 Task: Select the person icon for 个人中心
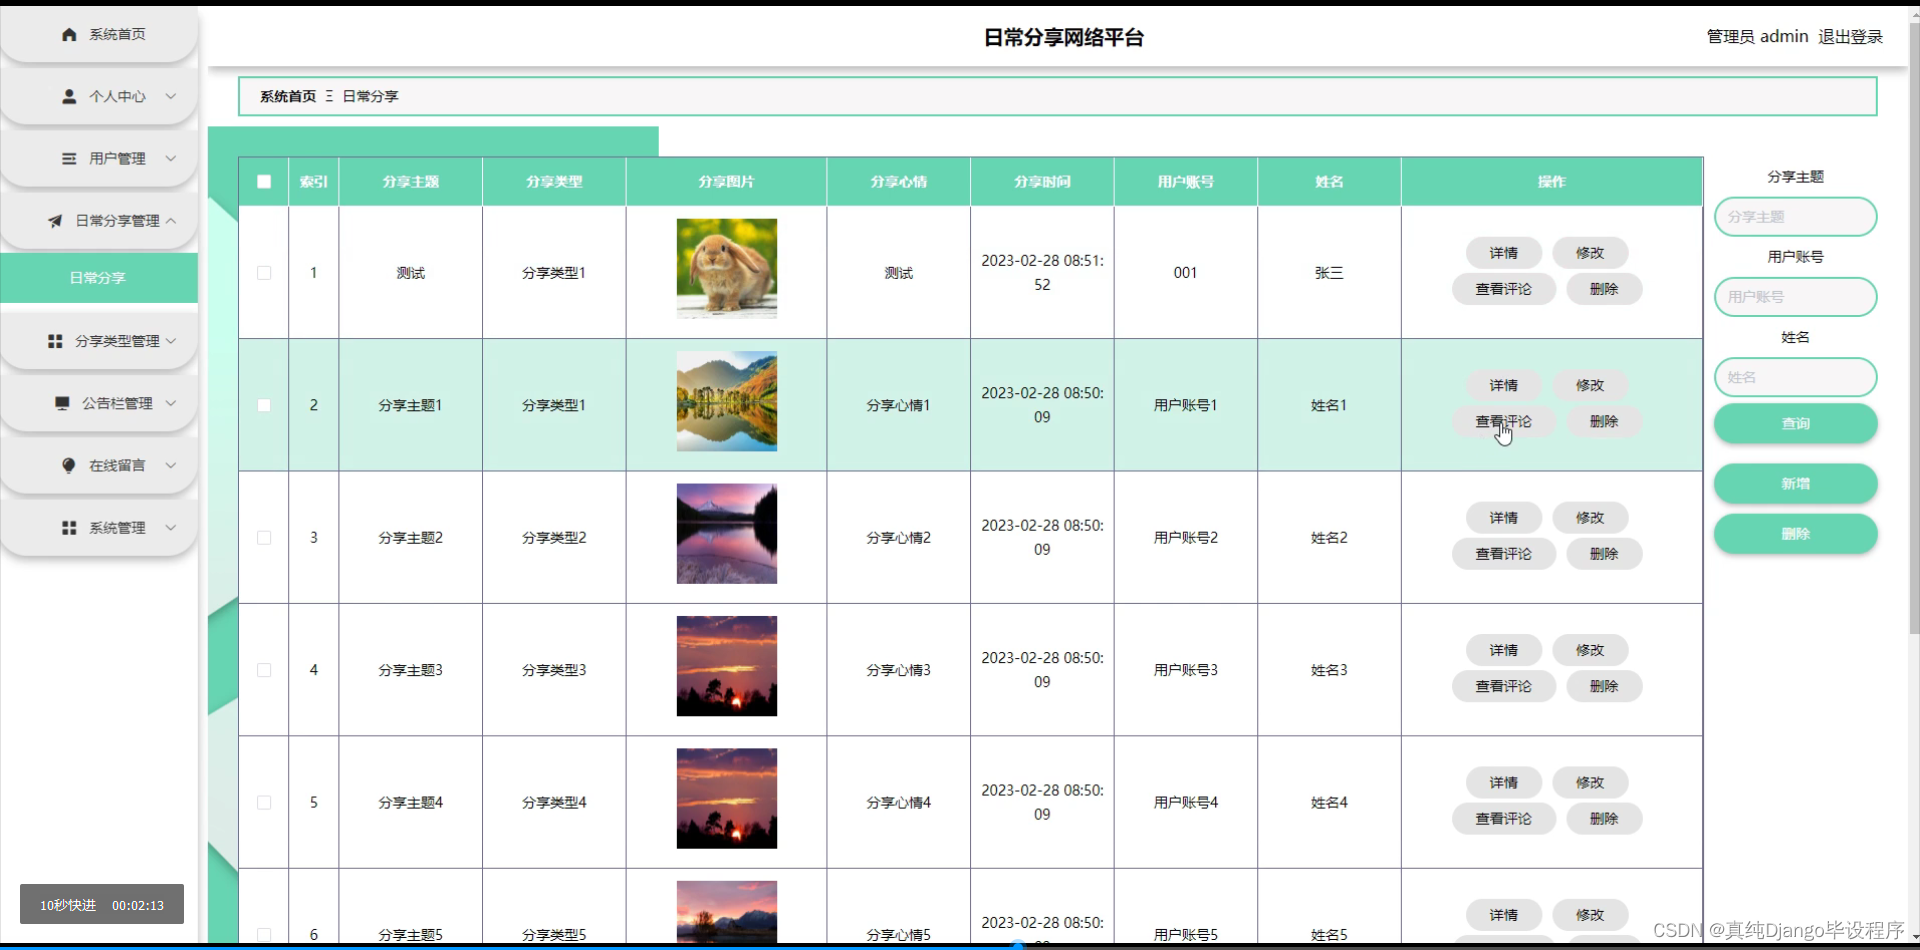pos(69,96)
